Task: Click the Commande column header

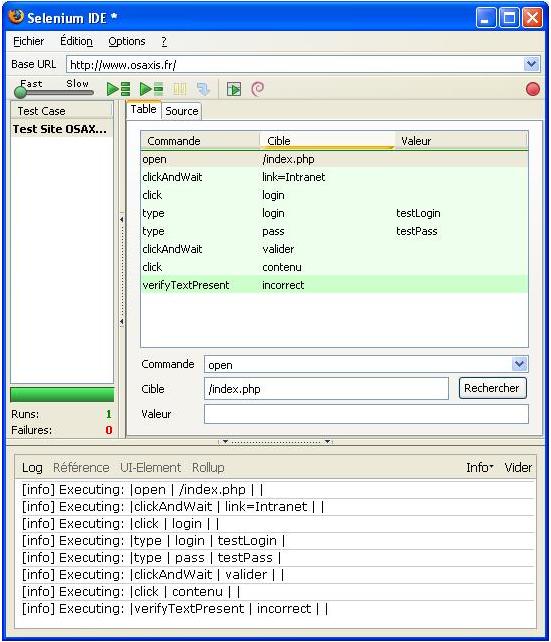Action: [200, 141]
